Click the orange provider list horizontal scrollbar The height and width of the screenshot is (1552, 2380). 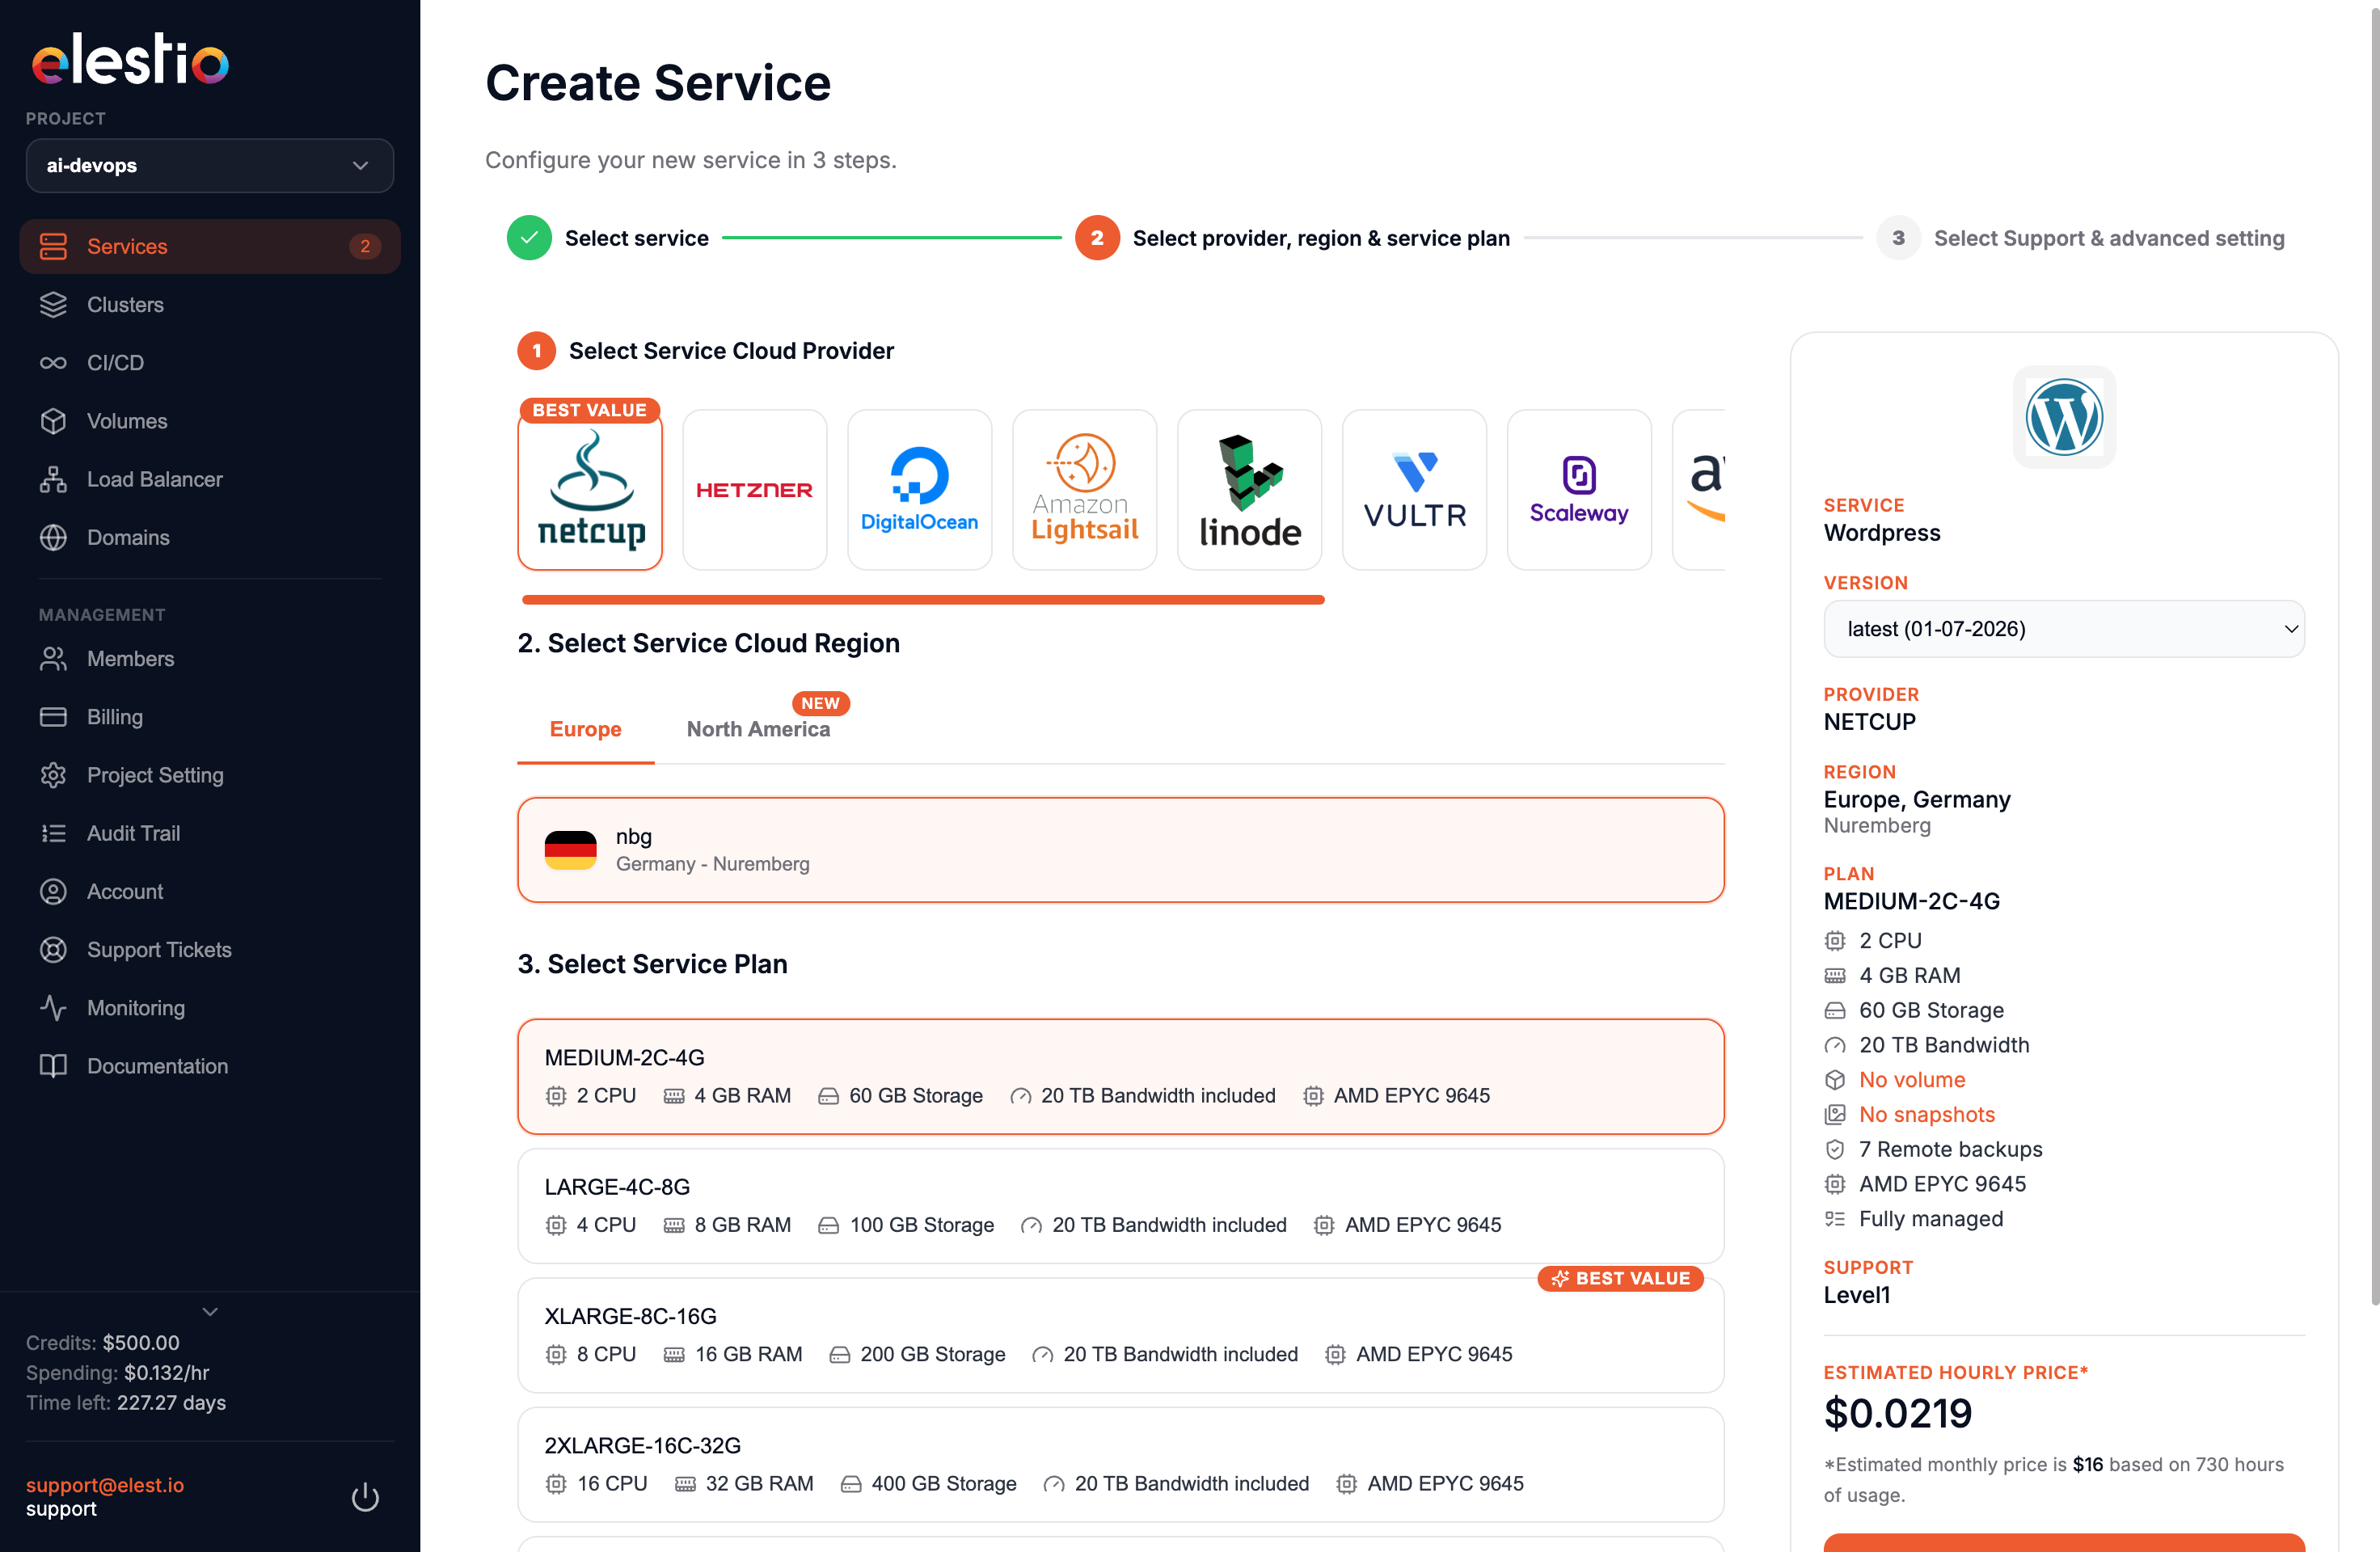pyautogui.click(x=923, y=599)
